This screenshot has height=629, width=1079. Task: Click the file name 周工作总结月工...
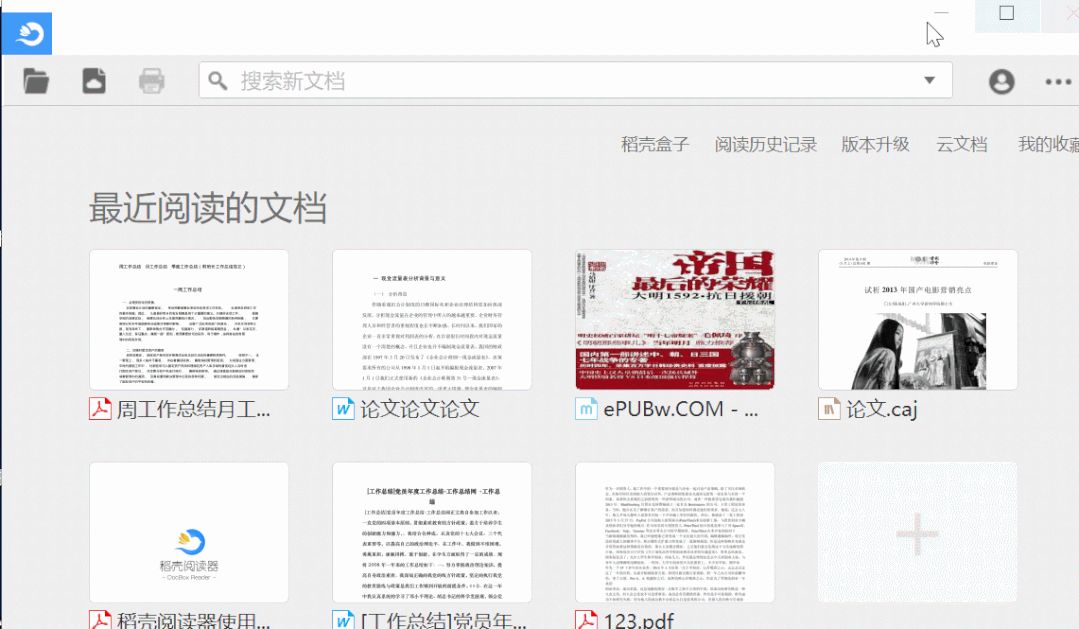193,409
